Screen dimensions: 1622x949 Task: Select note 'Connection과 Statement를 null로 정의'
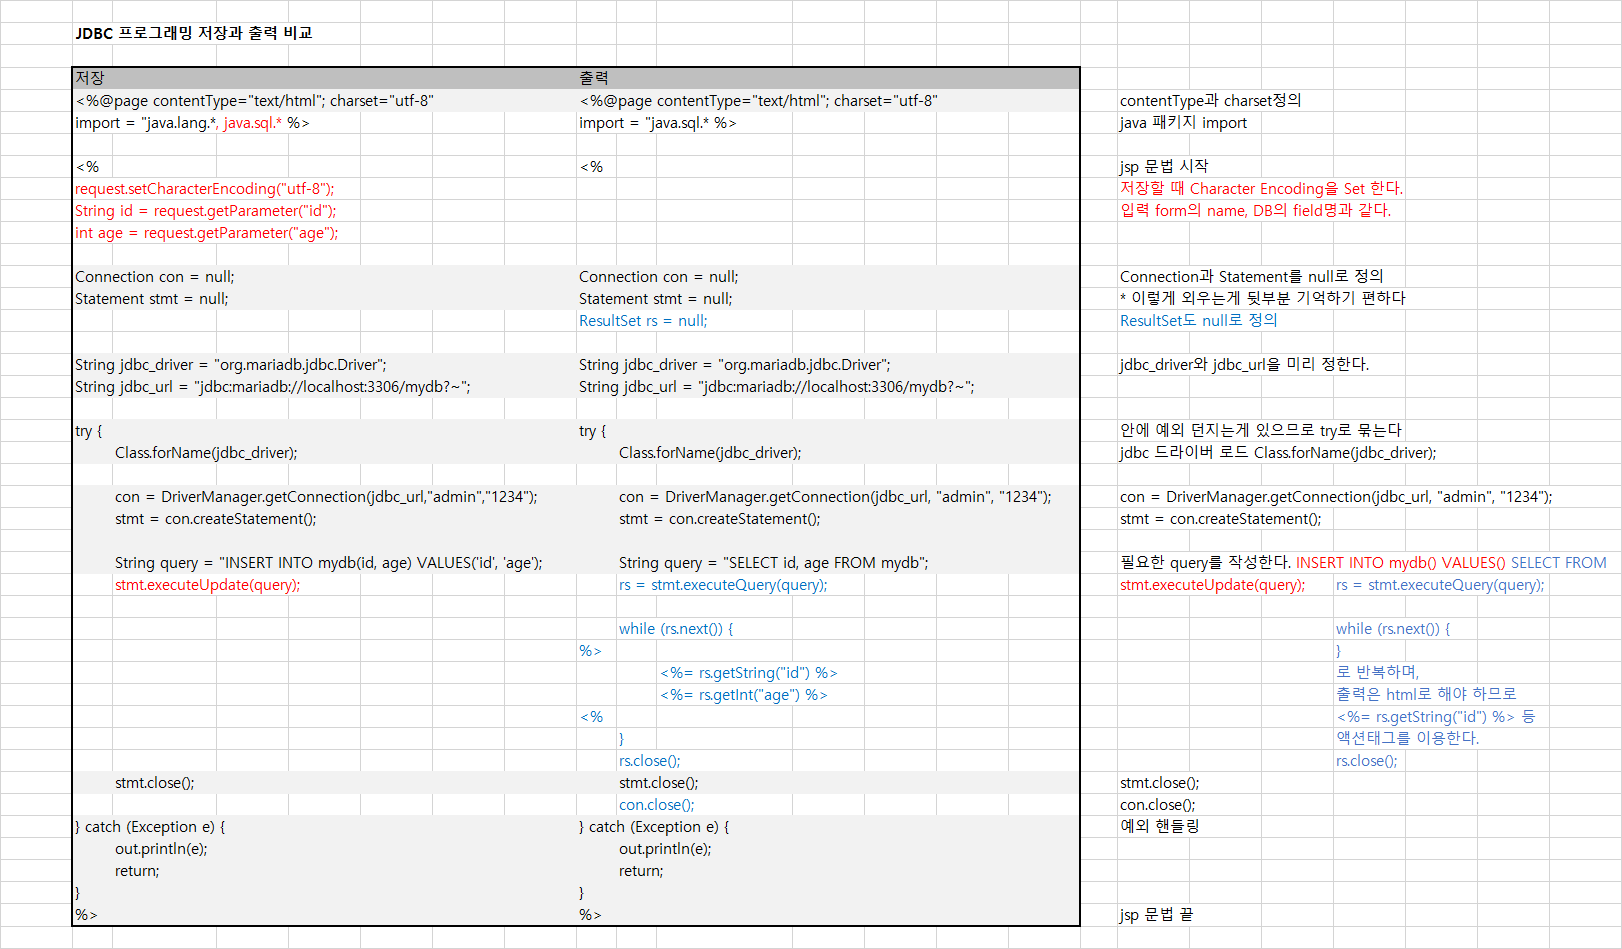(1252, 276)
